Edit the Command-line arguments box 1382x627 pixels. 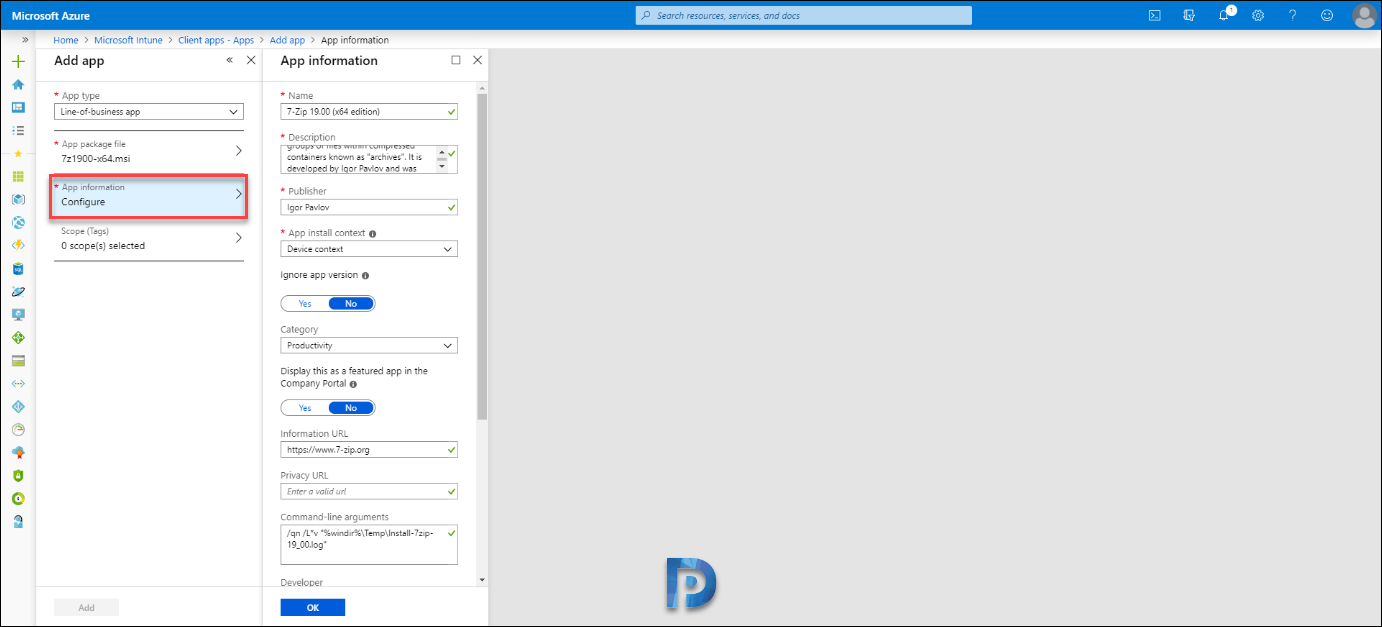pos(369,545)
